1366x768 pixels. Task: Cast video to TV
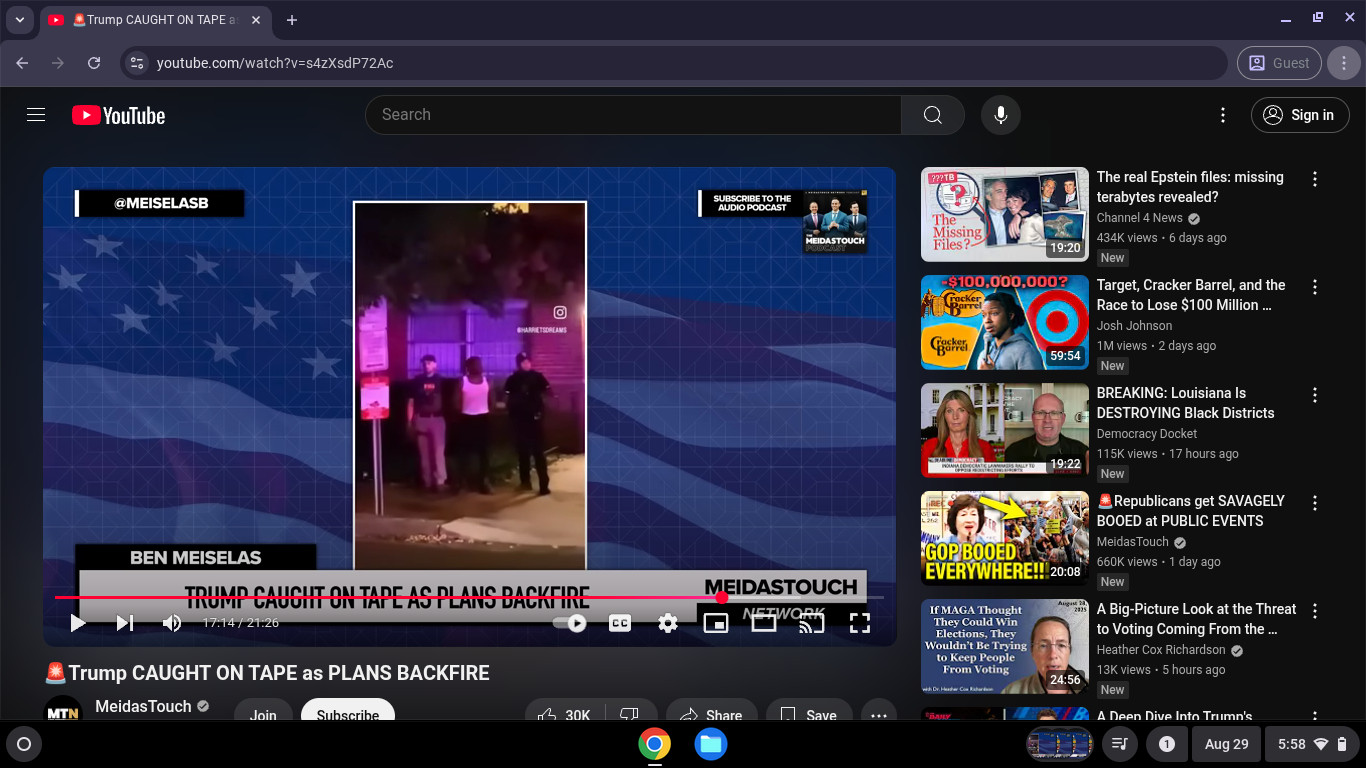coord(812,623)
